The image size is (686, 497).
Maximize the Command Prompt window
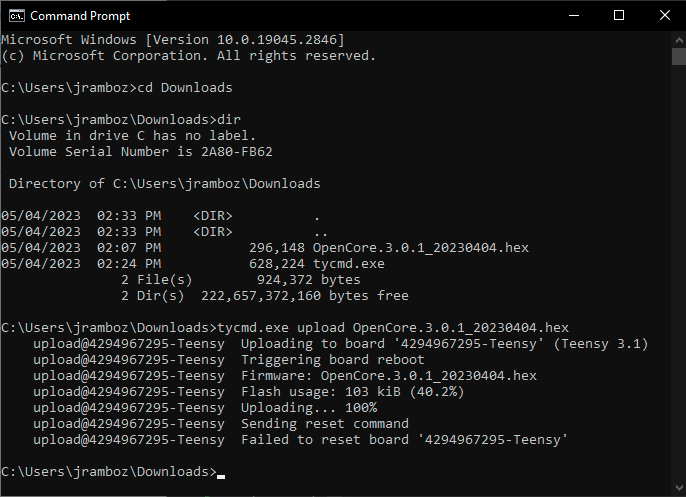click(x=619, y=15)
